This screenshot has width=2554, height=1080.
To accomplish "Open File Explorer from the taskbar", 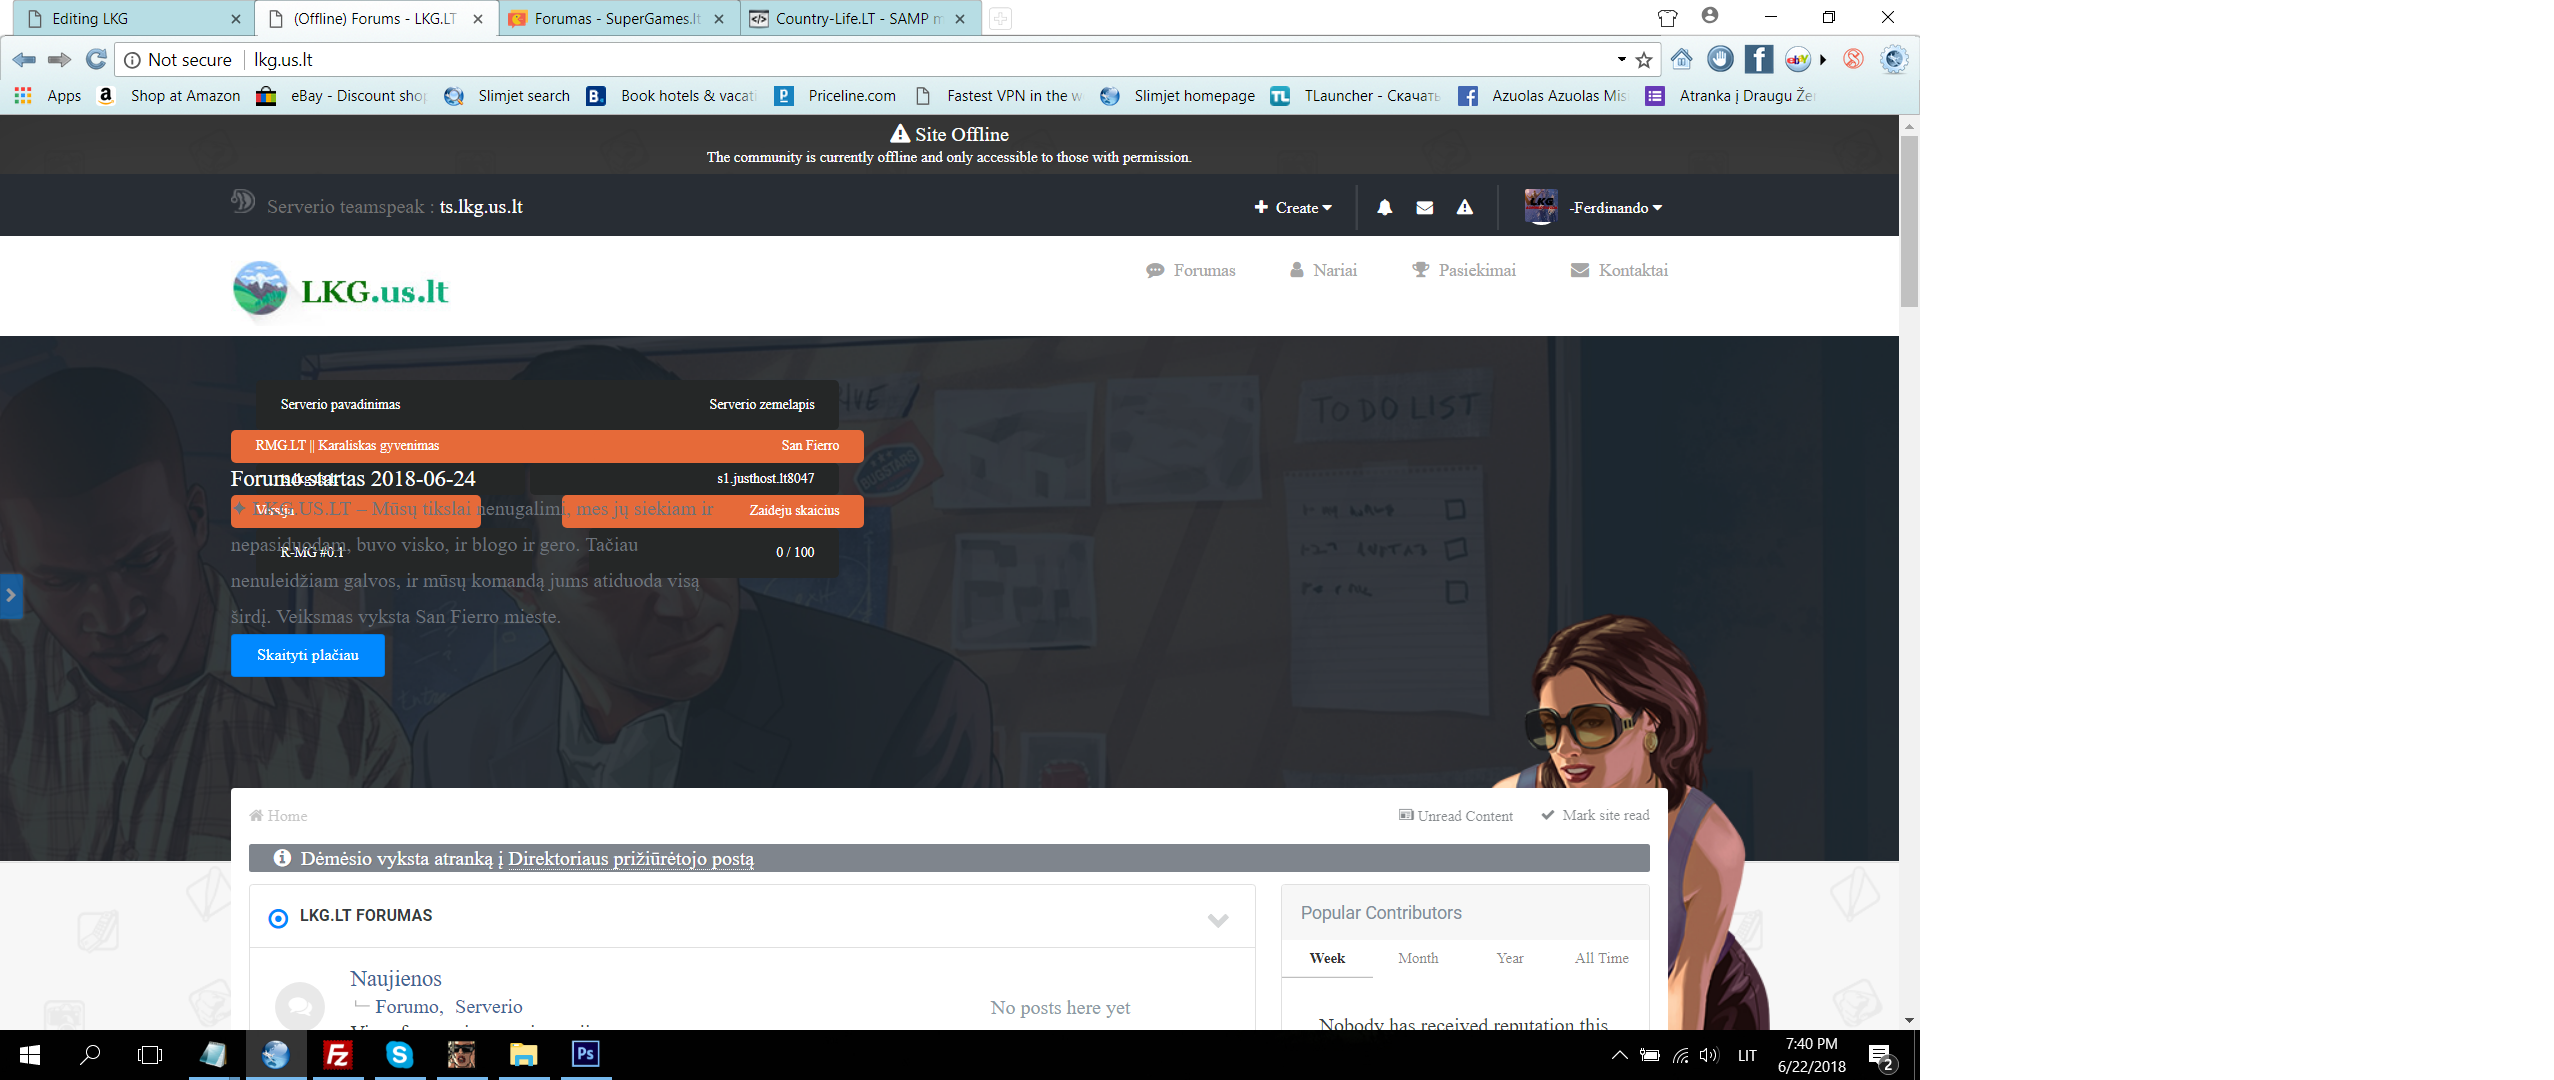I will click(x=523, y=1055).
